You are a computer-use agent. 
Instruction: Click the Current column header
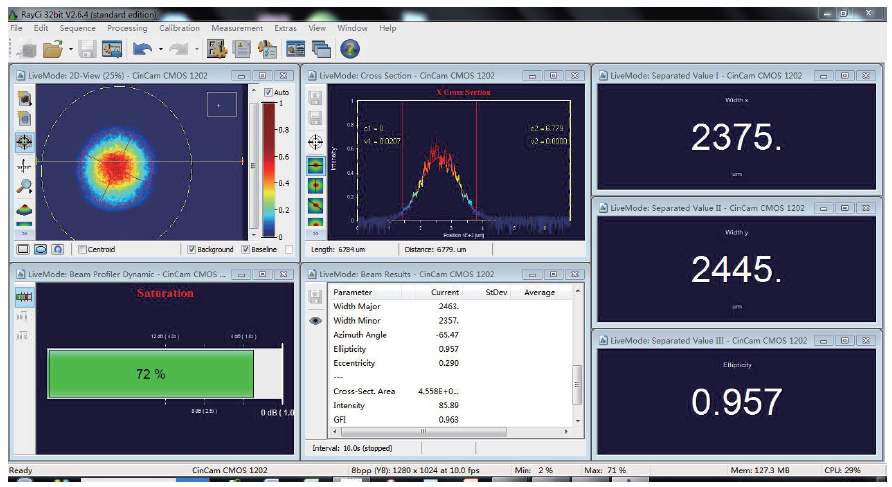point(445,292)
